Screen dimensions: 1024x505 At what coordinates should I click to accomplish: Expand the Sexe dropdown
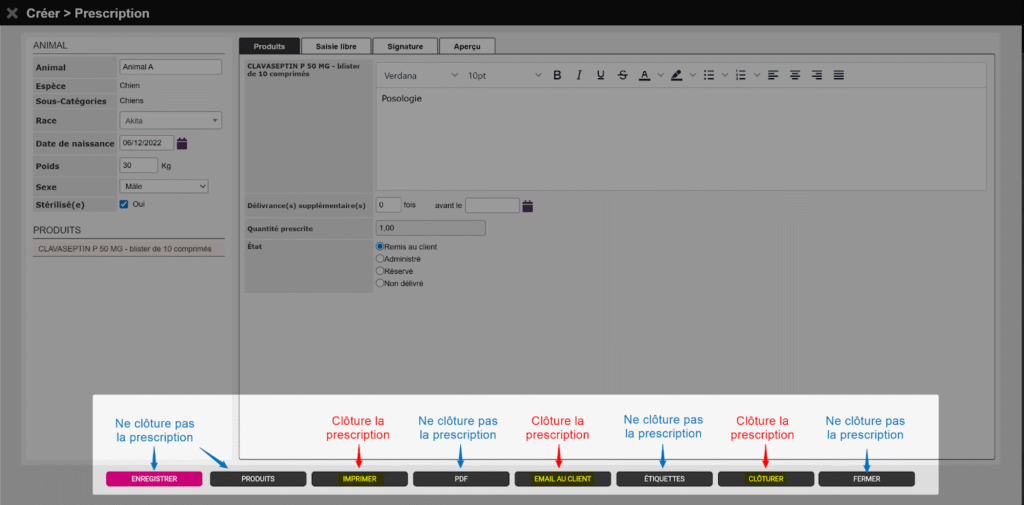pyautogui.click(x=163, y=186)
